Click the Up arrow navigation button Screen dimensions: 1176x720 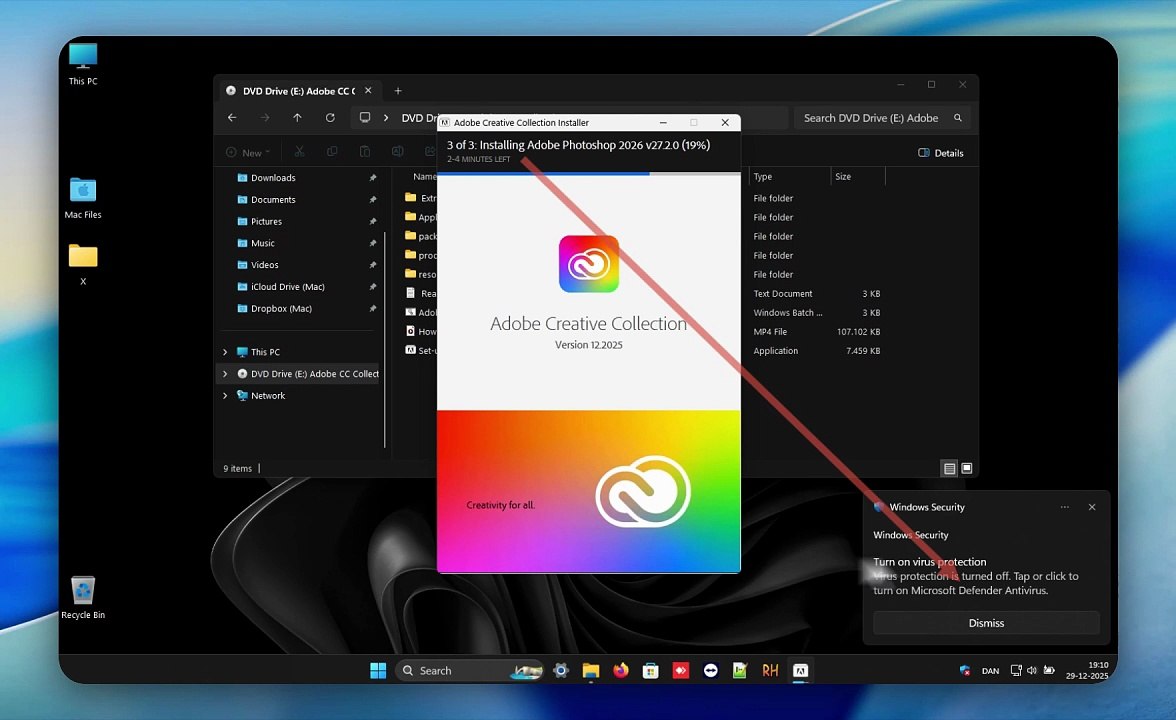tap(298, 118)
